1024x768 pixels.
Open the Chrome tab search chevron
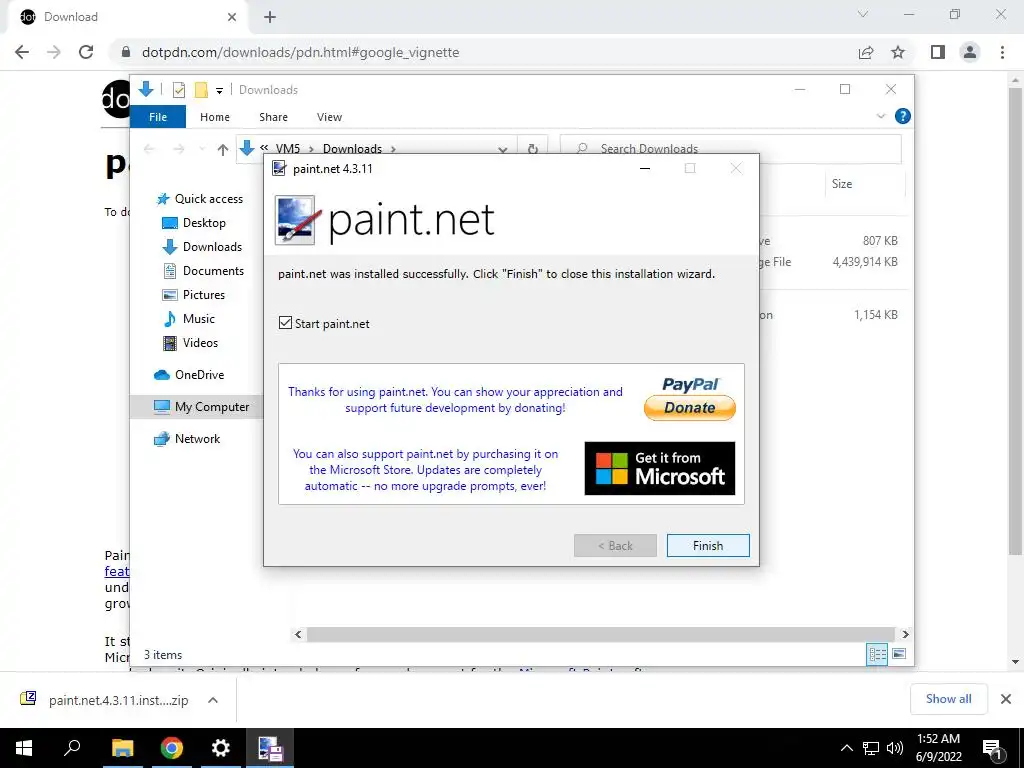point(863,14)
